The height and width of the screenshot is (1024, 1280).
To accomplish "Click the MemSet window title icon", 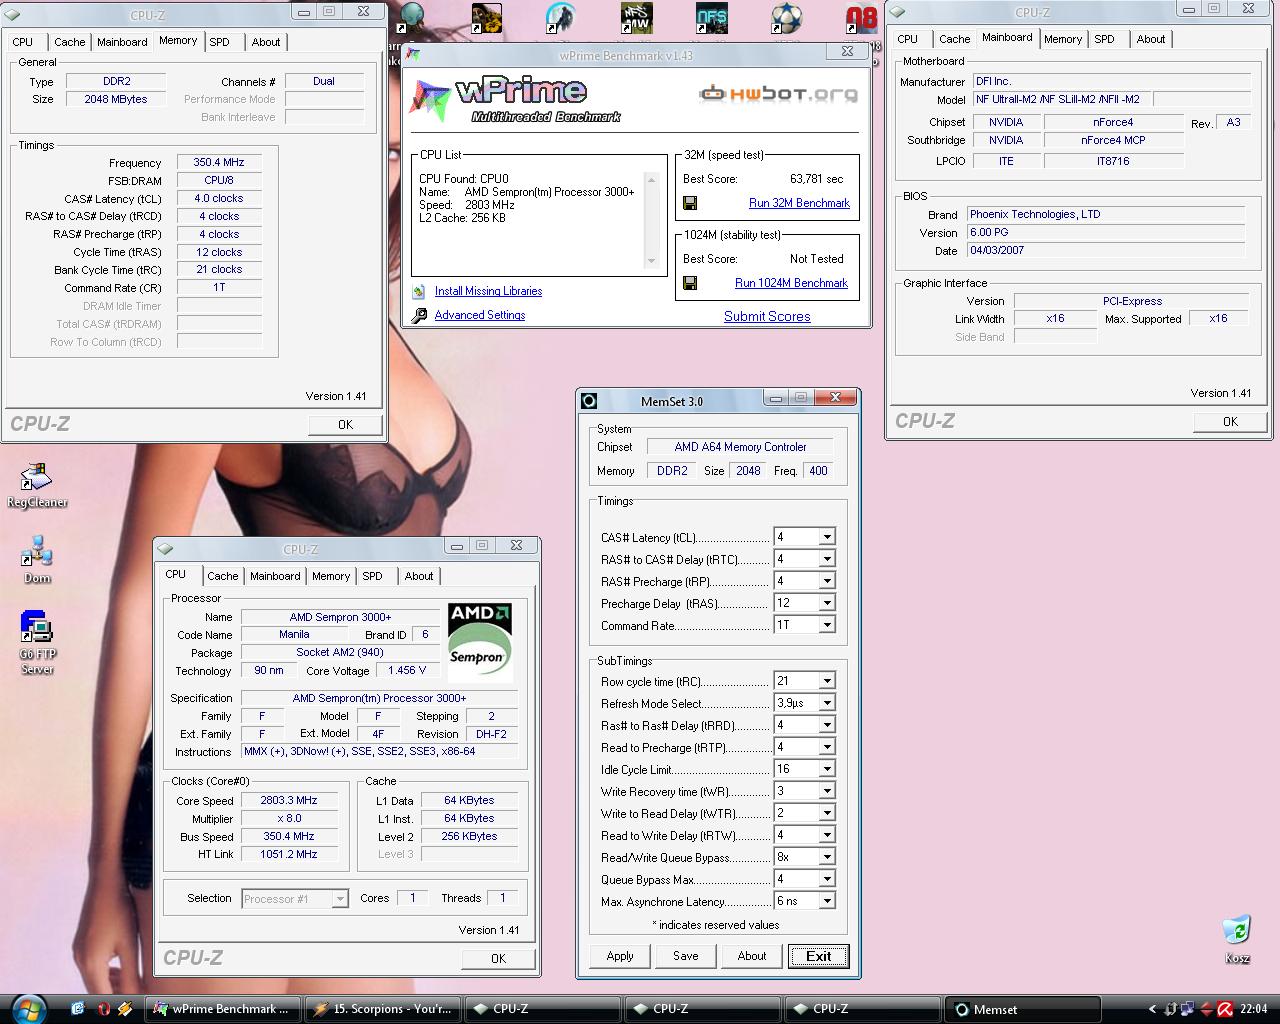I will point(589,401).
